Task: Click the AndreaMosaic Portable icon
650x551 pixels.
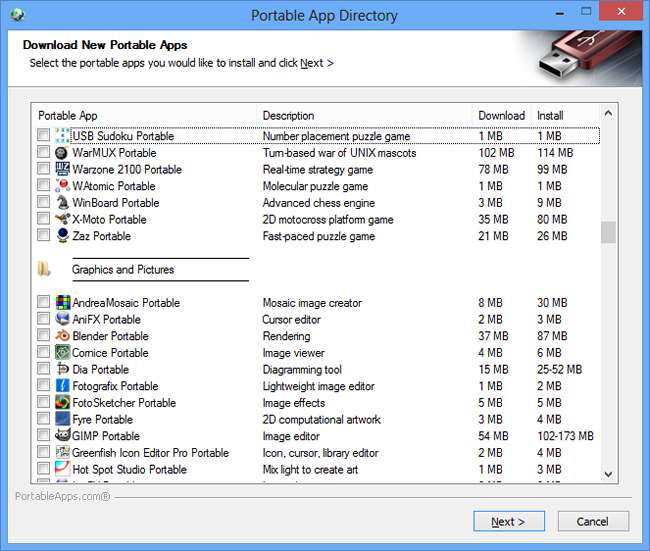Action: tap(62, 303)
